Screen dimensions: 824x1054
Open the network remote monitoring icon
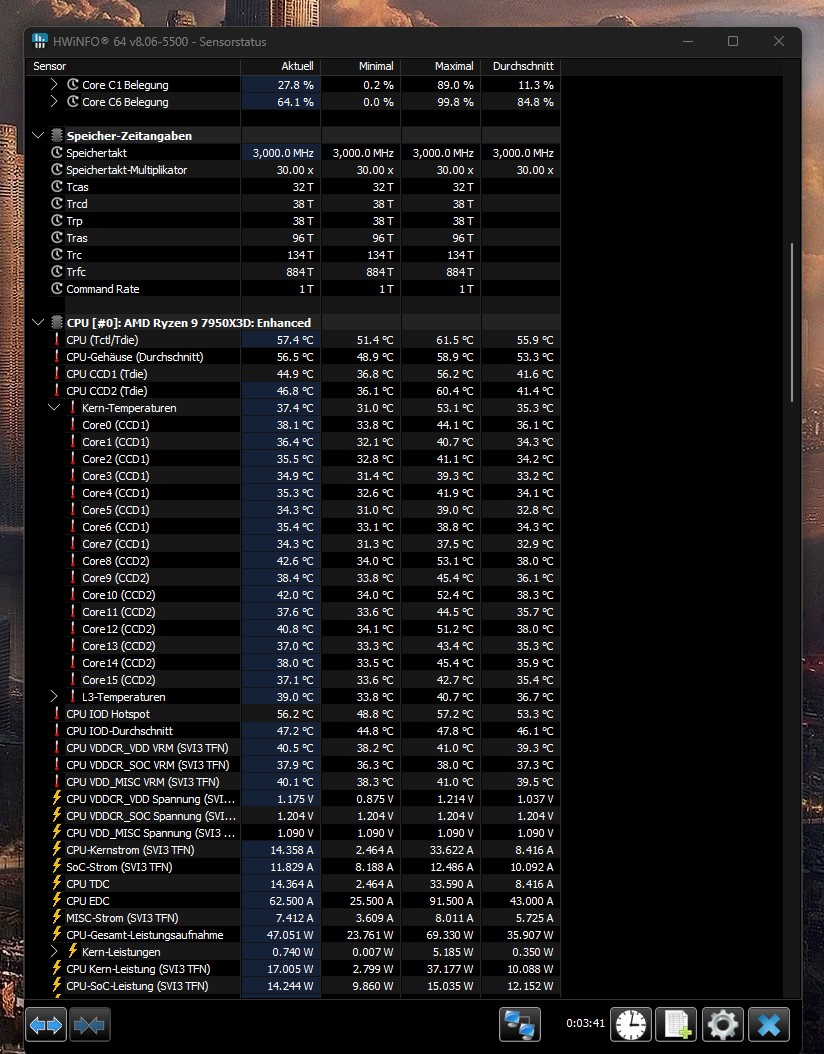[520, 1024]
